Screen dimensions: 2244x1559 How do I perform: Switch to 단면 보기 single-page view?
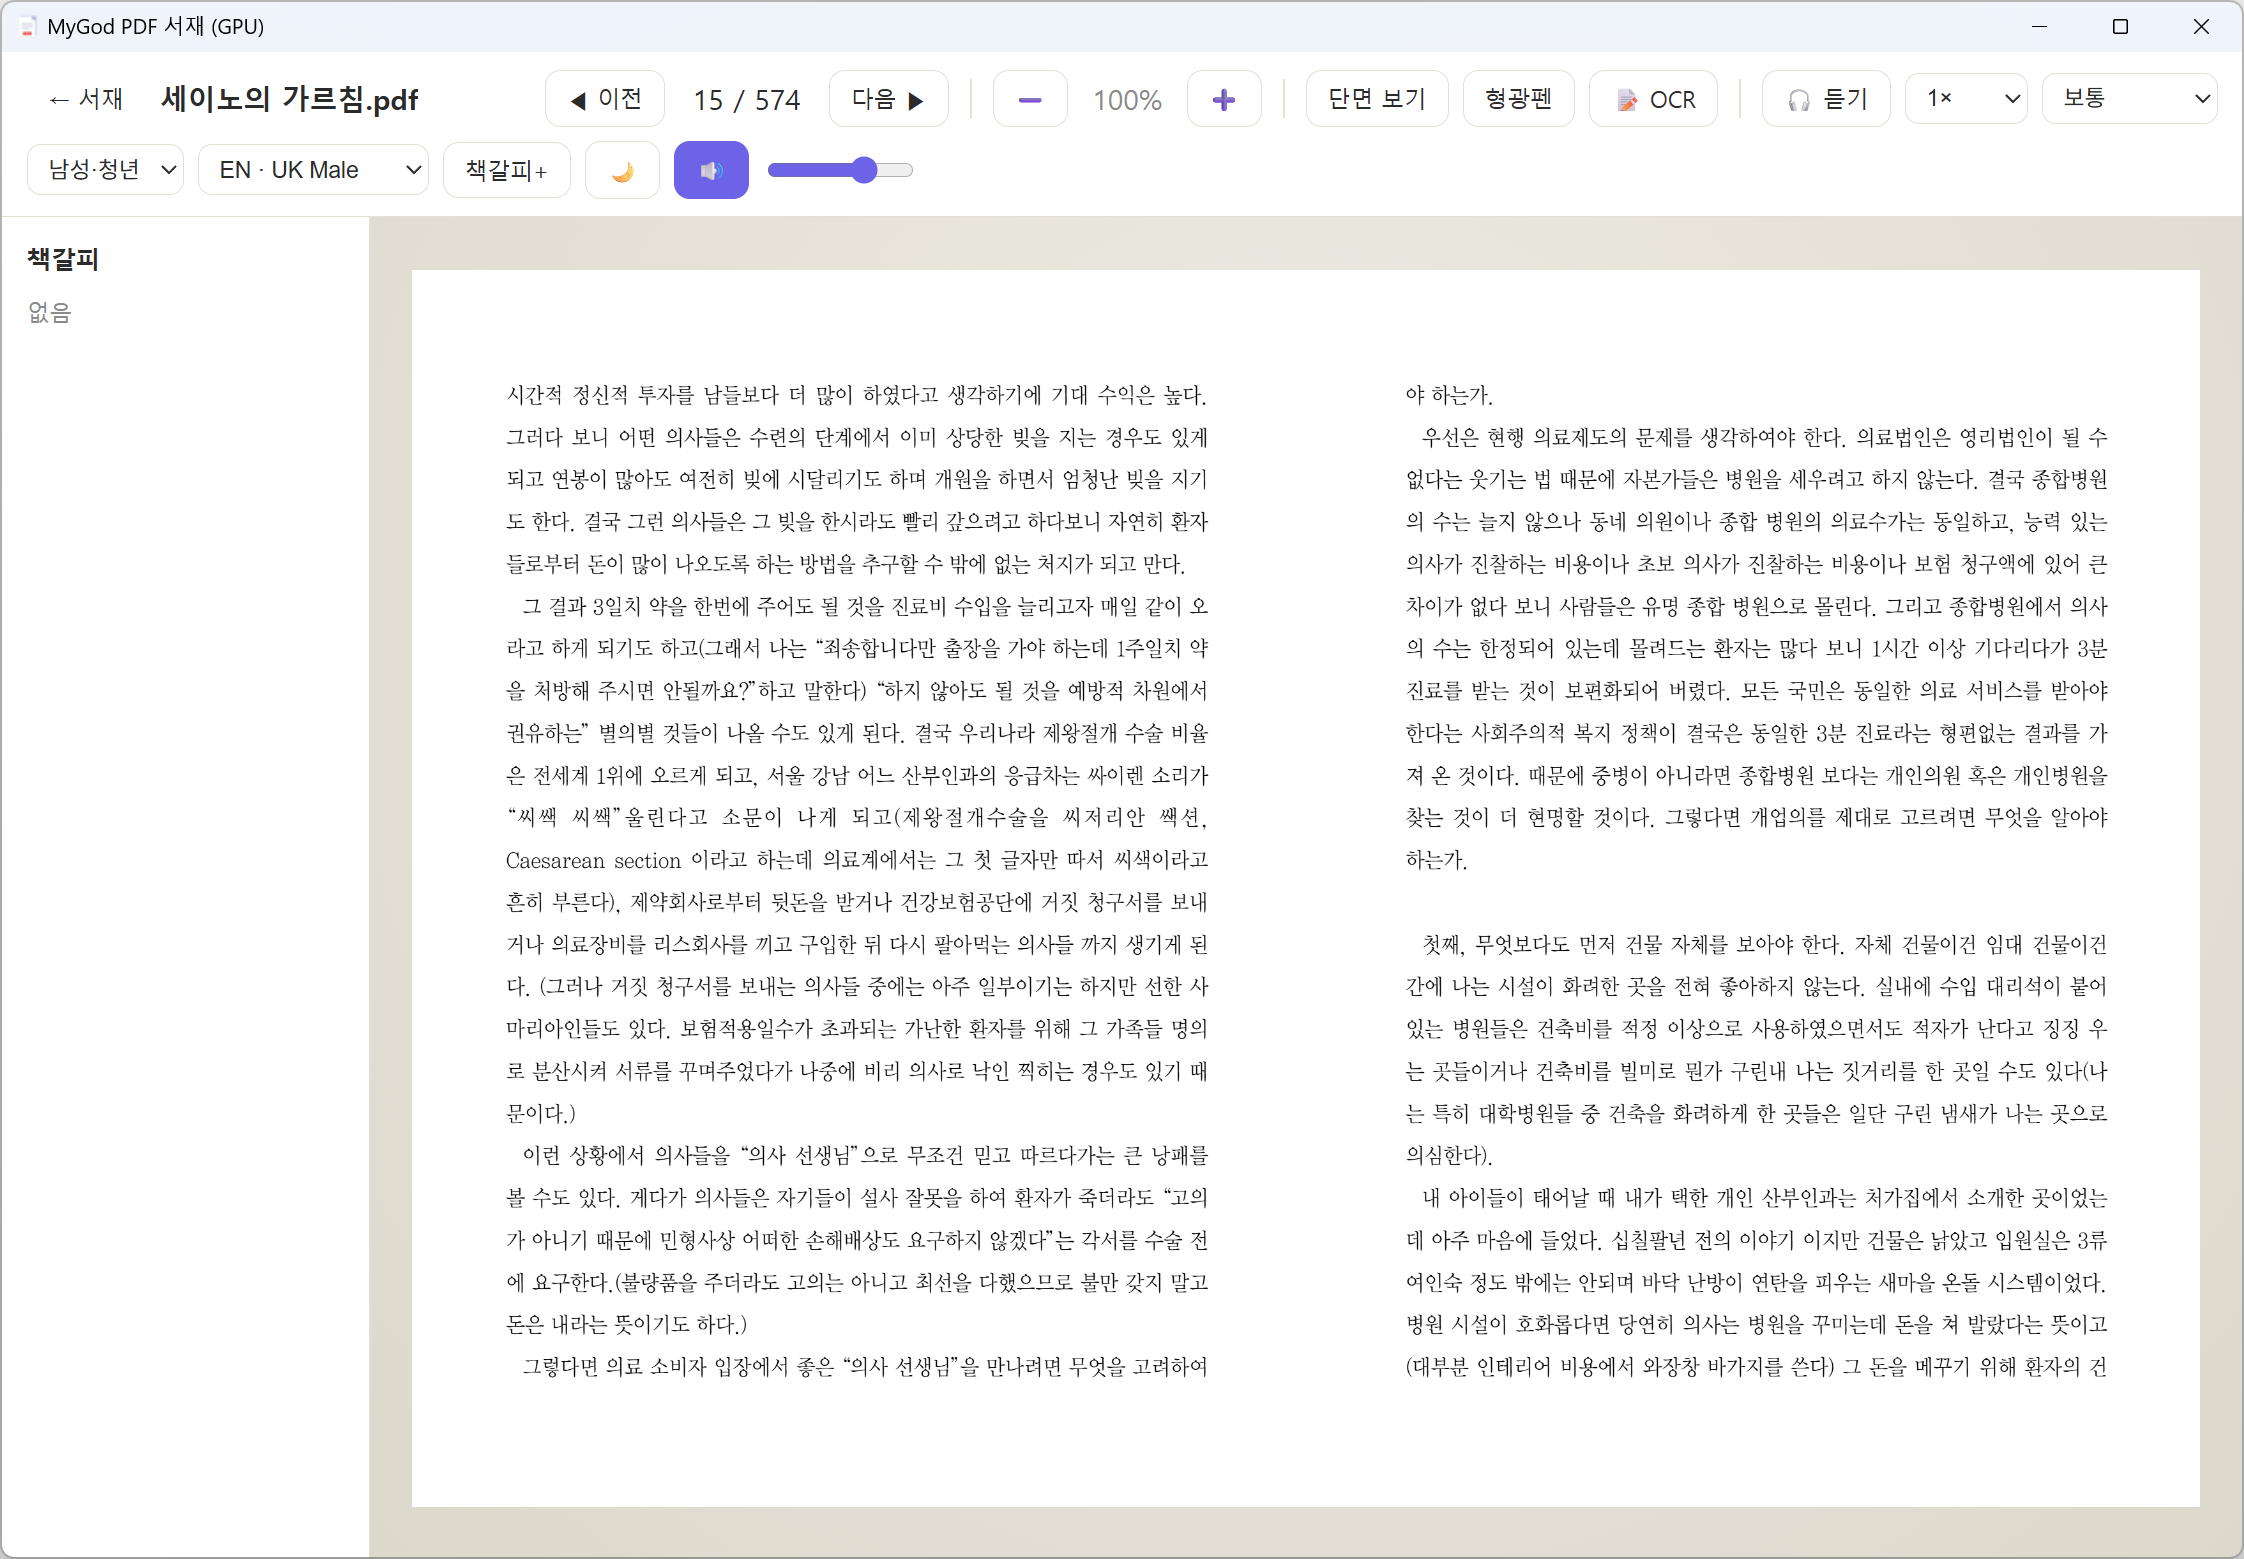(x=1377, y=99)
